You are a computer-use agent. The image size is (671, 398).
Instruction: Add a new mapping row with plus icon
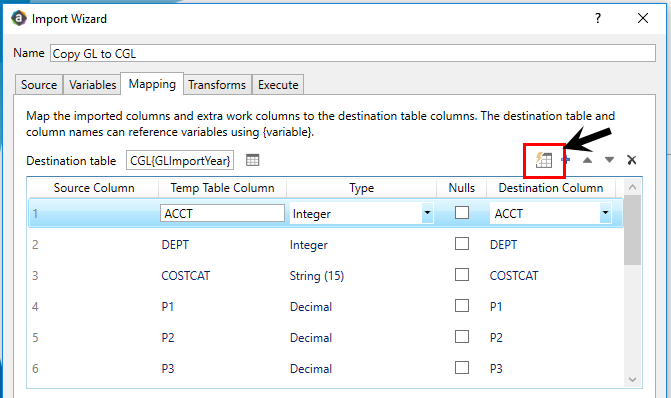(x=566, y=160)
